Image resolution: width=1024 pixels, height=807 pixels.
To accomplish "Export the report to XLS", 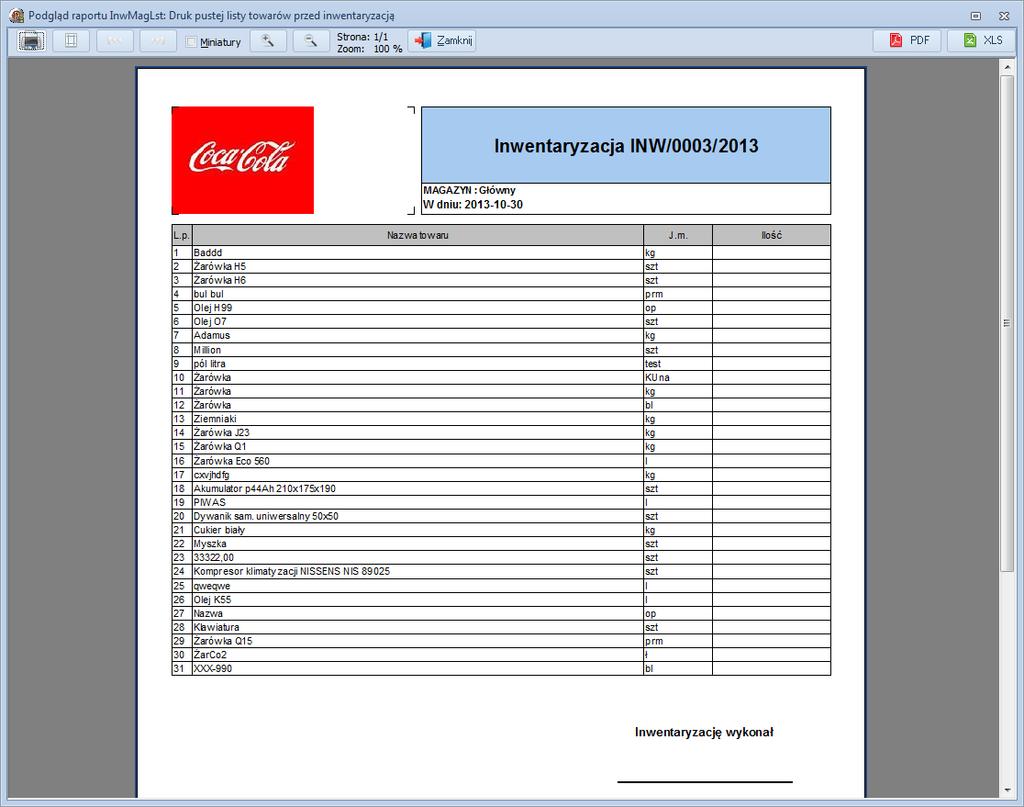I will click(x=982, y=40).
